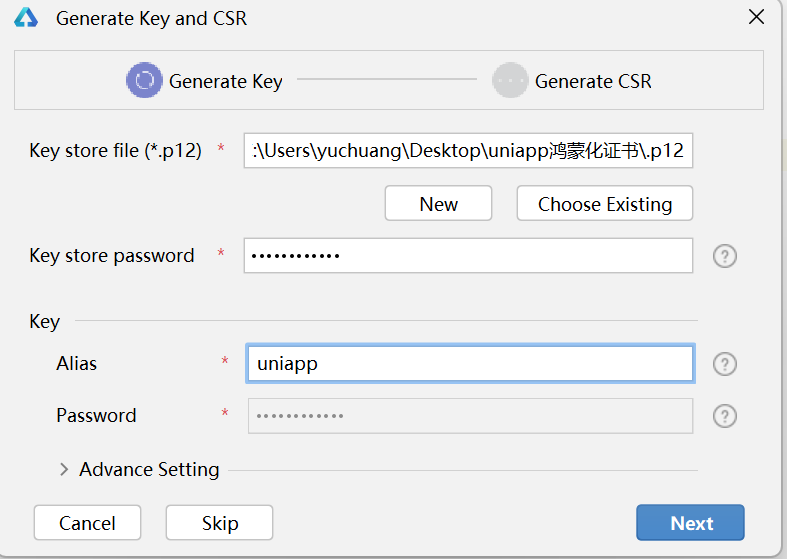This screenshot has width=787, height=559.
Task: Click the disabled key Password field
Action: [x=470, y=416]
